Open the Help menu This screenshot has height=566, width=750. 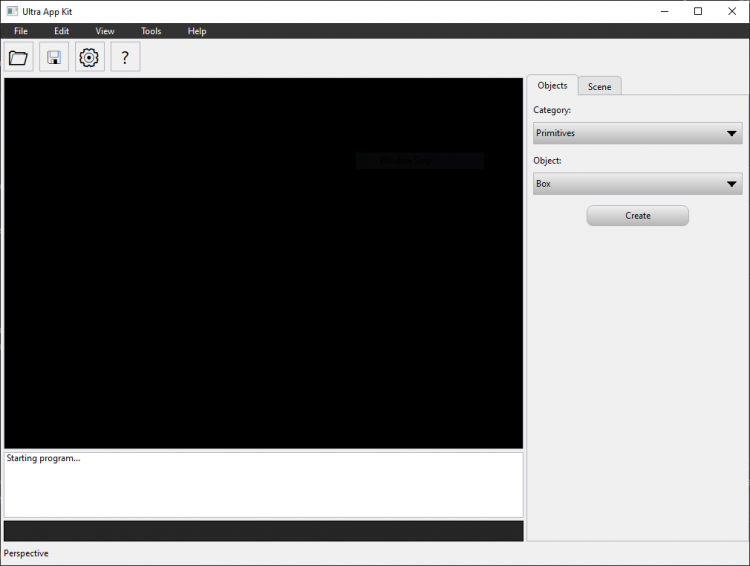coord(197,31)
